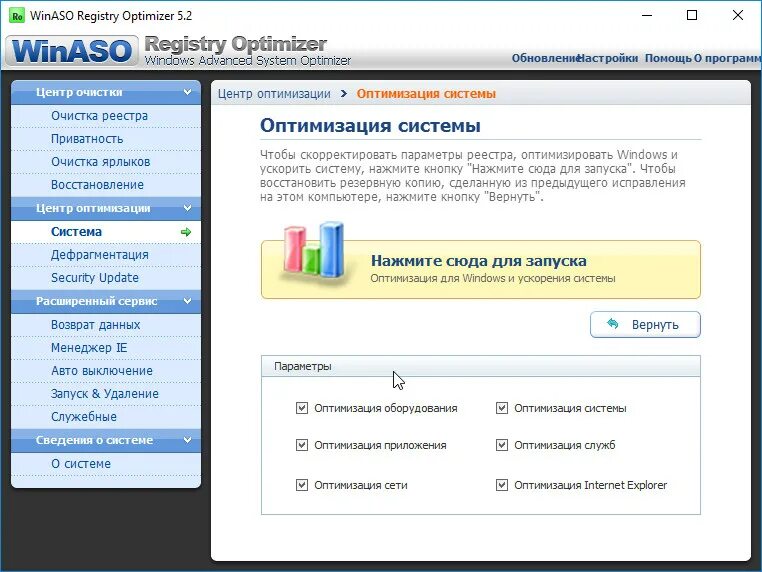
Task: Open Приватность in sidebar
Action: click(x=106, y=139)
